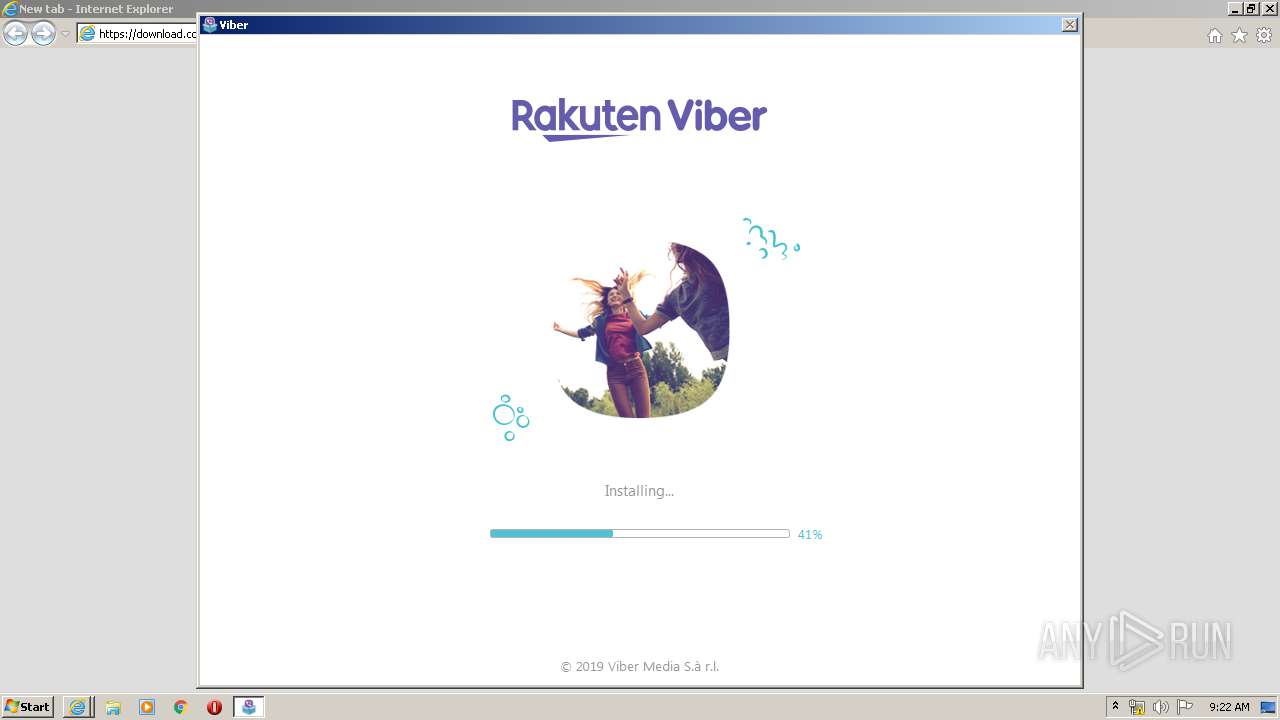Click the installation progress bar

coord(640,534)
